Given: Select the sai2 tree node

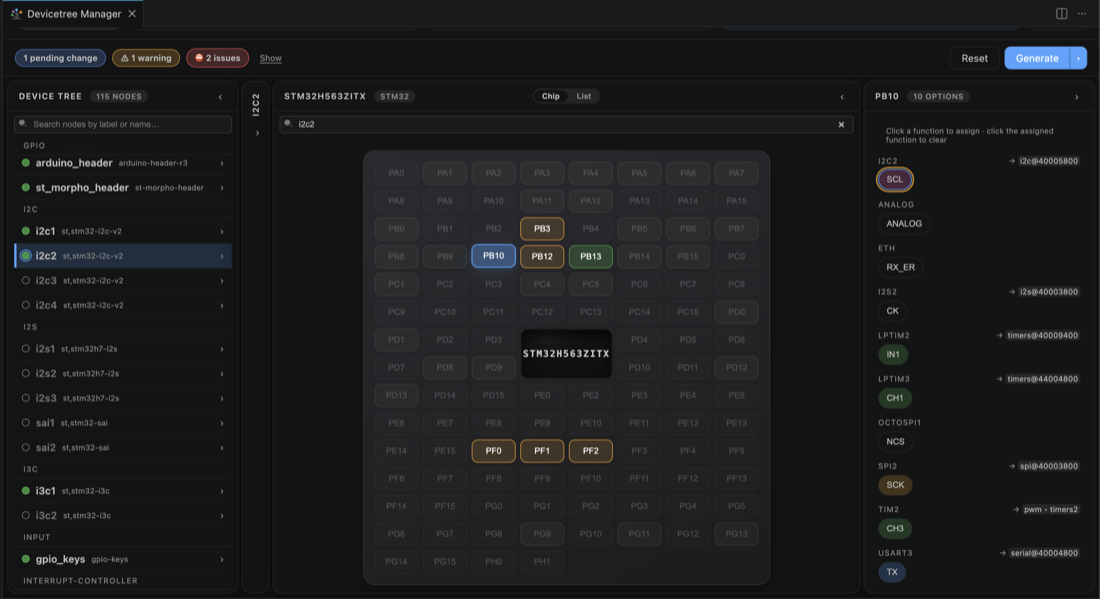Looking at the screenshot, I should coord(123,447).
